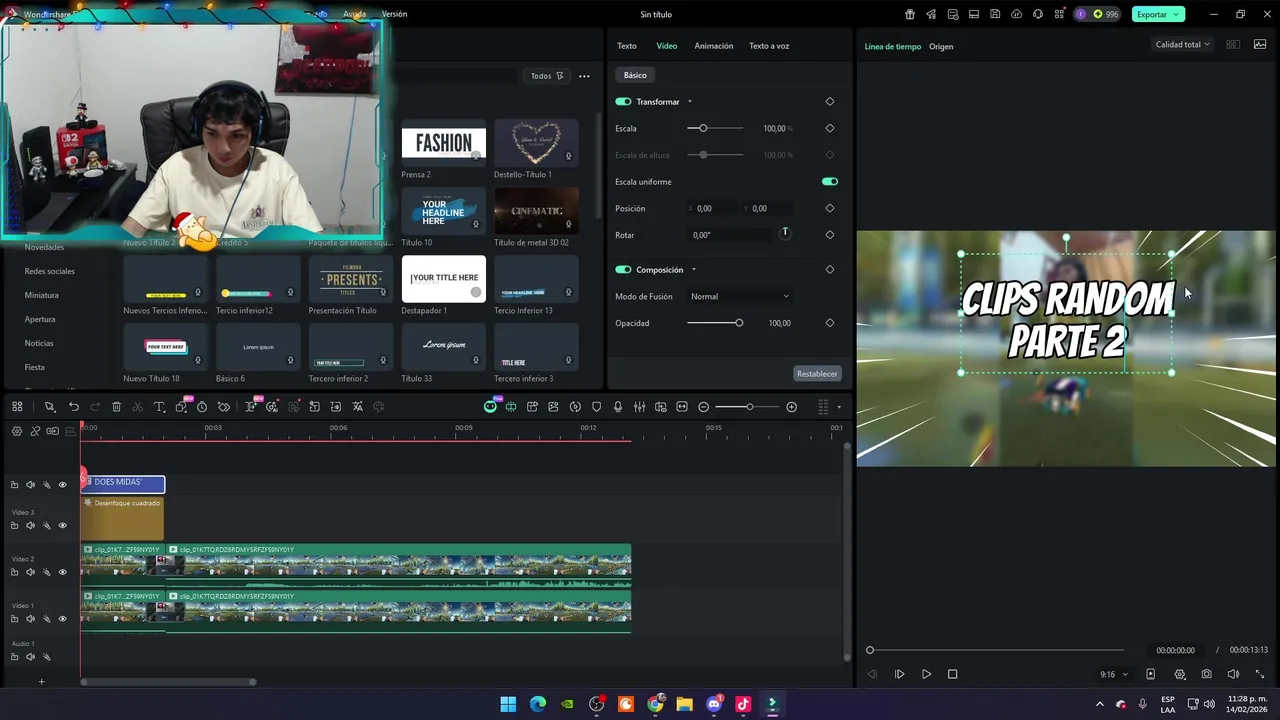The height and width of the screenshot is (720, 1280).
Task: Open the audio mixer icon
Action: (x=640, y=407)
